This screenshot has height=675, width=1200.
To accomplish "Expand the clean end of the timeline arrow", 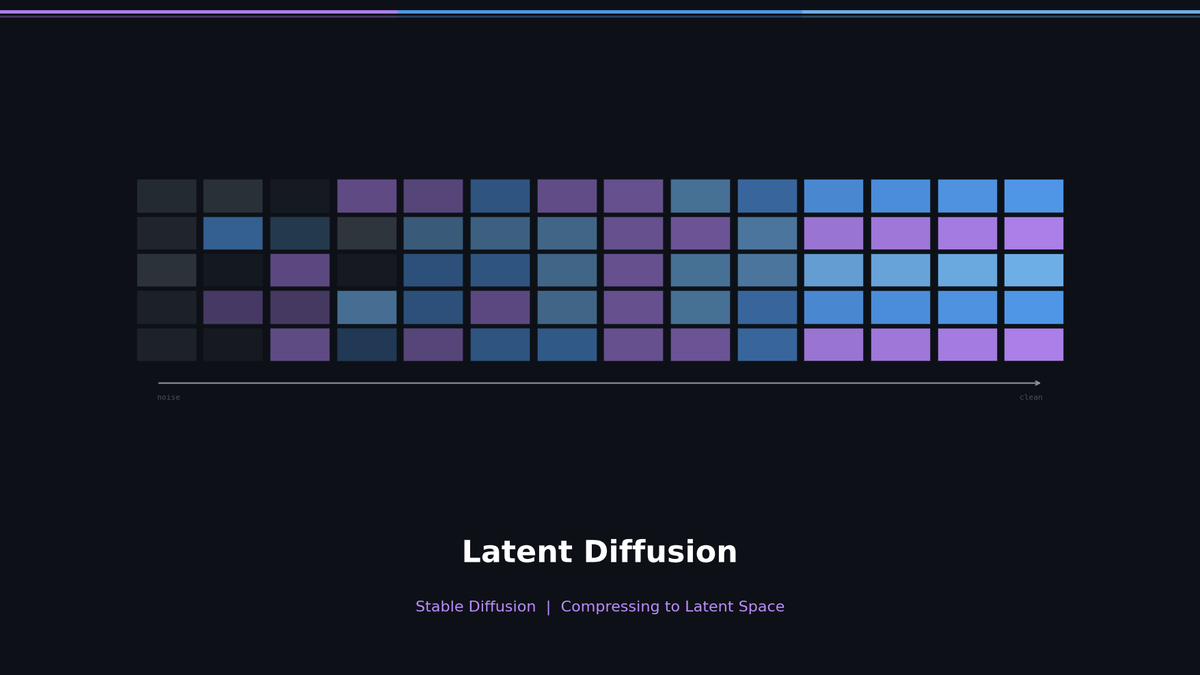I will [1038, 381].
